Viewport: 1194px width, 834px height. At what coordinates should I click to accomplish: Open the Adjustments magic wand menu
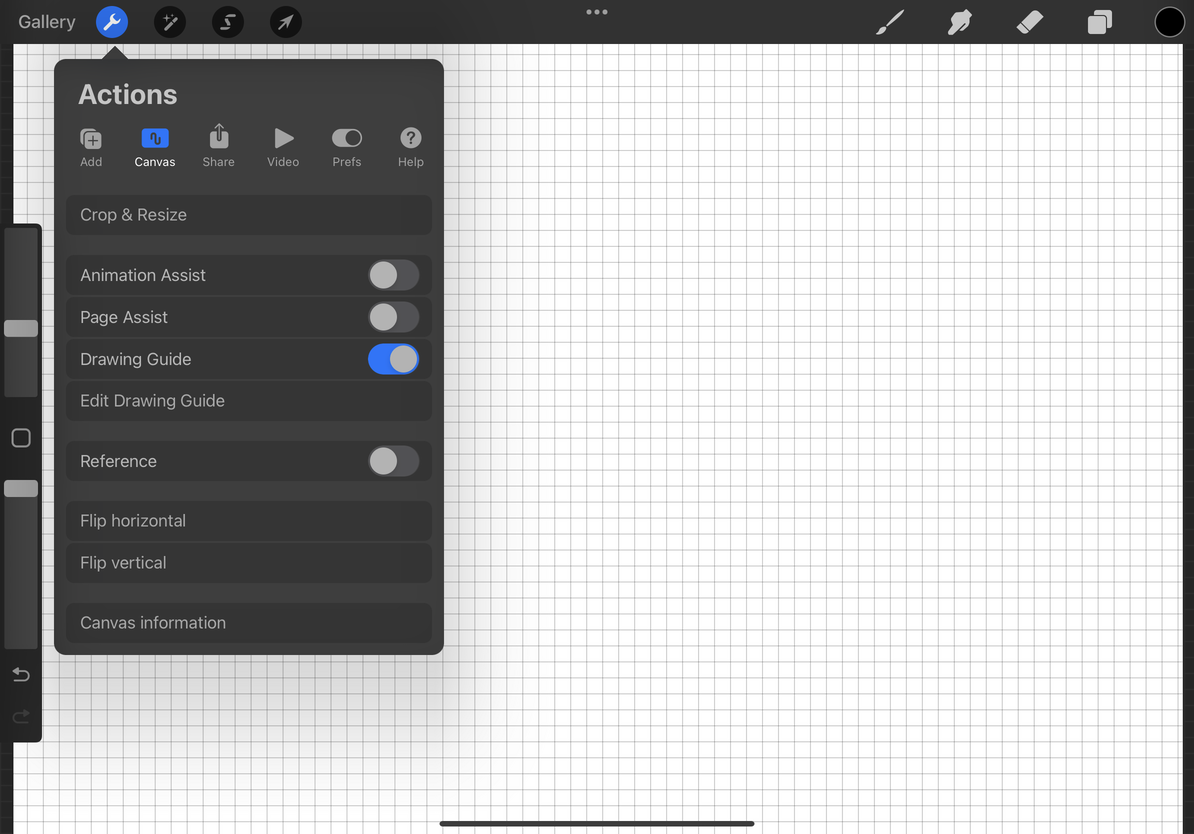coord(169,21)
